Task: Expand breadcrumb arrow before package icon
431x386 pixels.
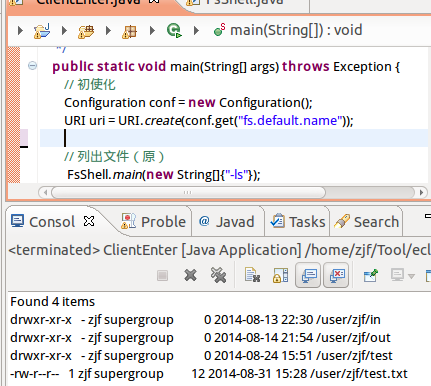Action: (x=108, y=31)
